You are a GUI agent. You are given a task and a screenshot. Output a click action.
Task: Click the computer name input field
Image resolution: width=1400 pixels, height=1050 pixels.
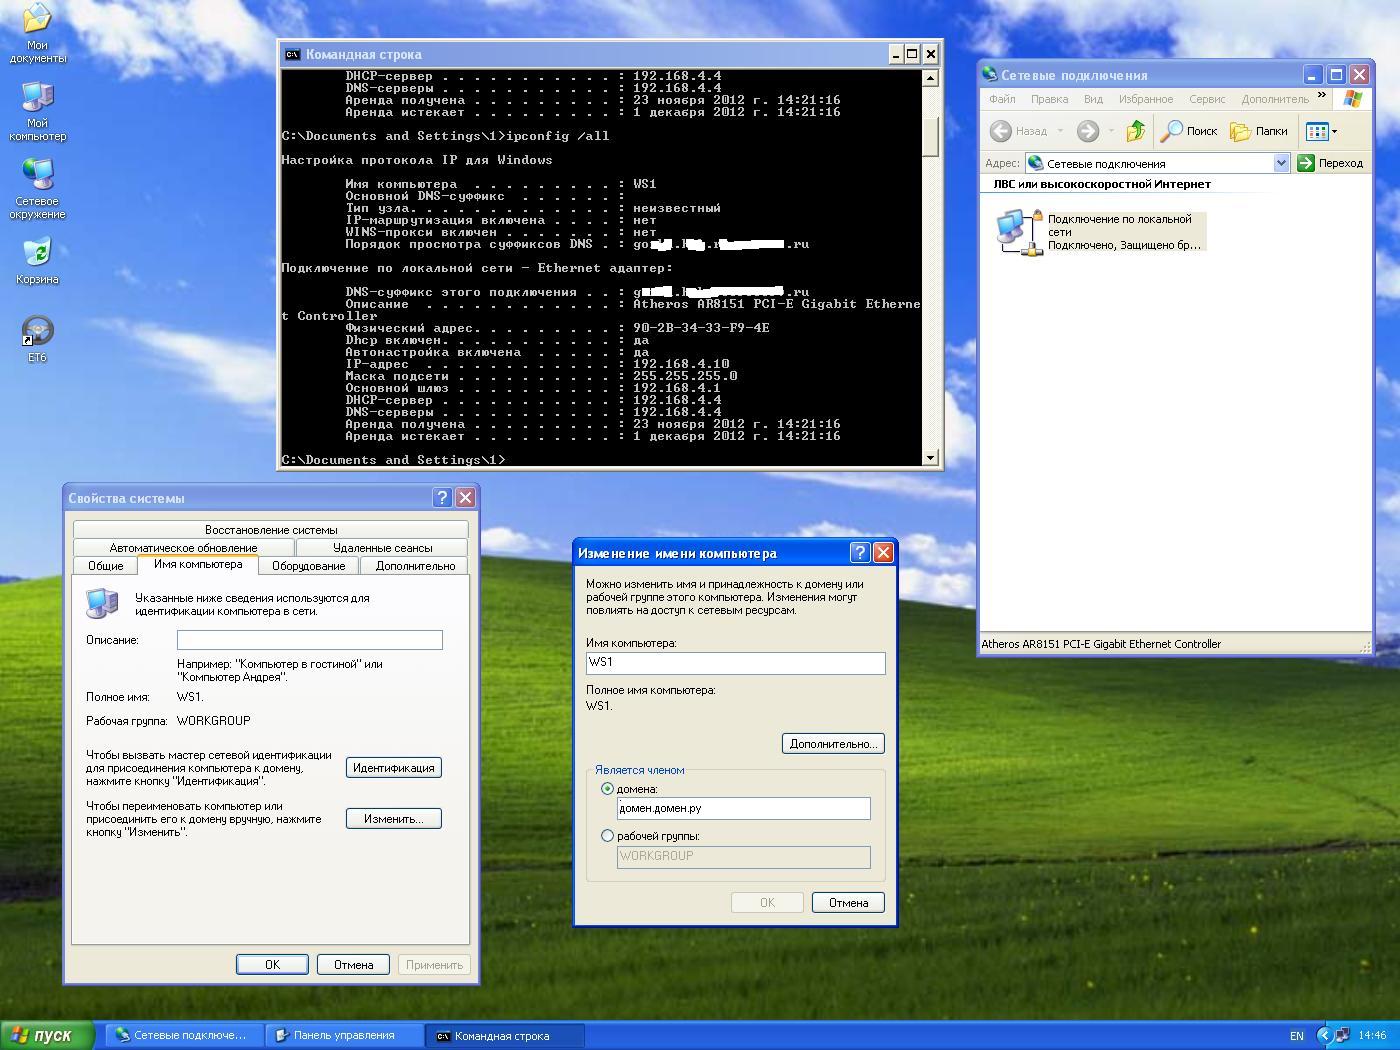tap(735, 663)
